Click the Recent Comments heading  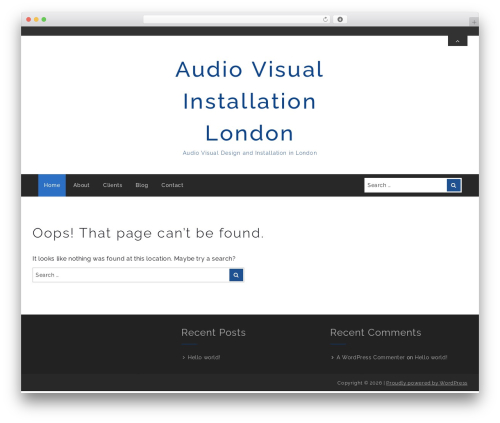tap(376, 332)
